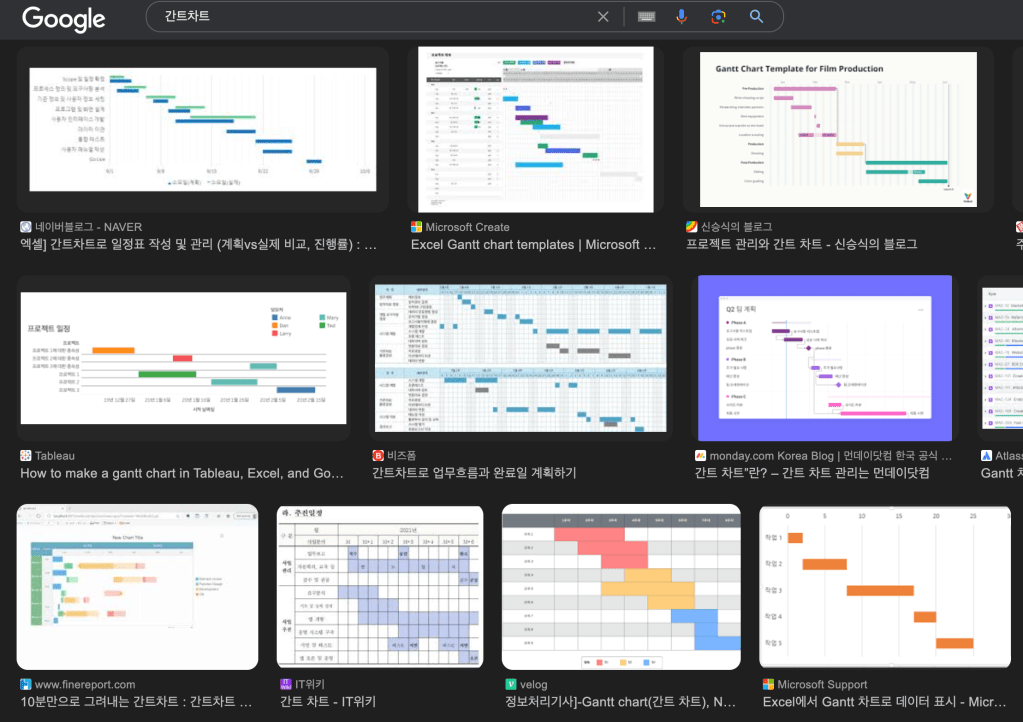1023x722 pixels.
Task: Clear the search box text
Action: pos(603,17)
